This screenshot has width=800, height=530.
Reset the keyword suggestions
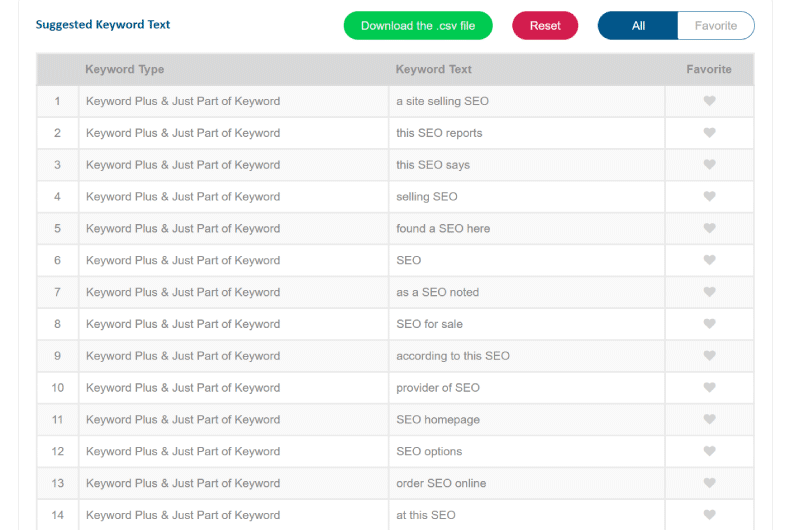click(545, 26)
